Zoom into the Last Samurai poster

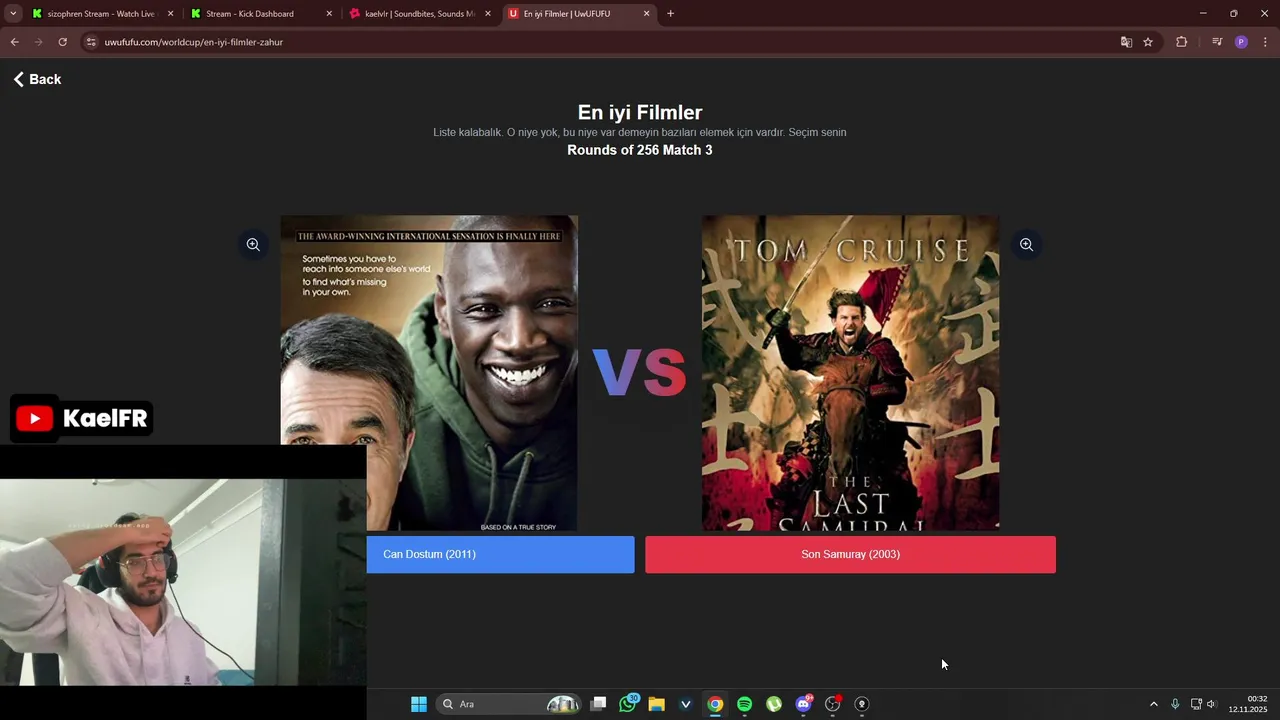[x=1026, y=244]
